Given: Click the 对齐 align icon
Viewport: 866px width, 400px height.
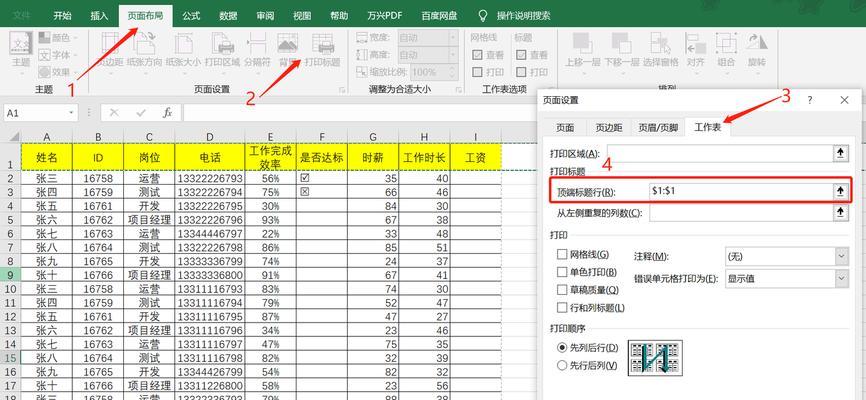Looking at the screenshot, I should (695, 43).
